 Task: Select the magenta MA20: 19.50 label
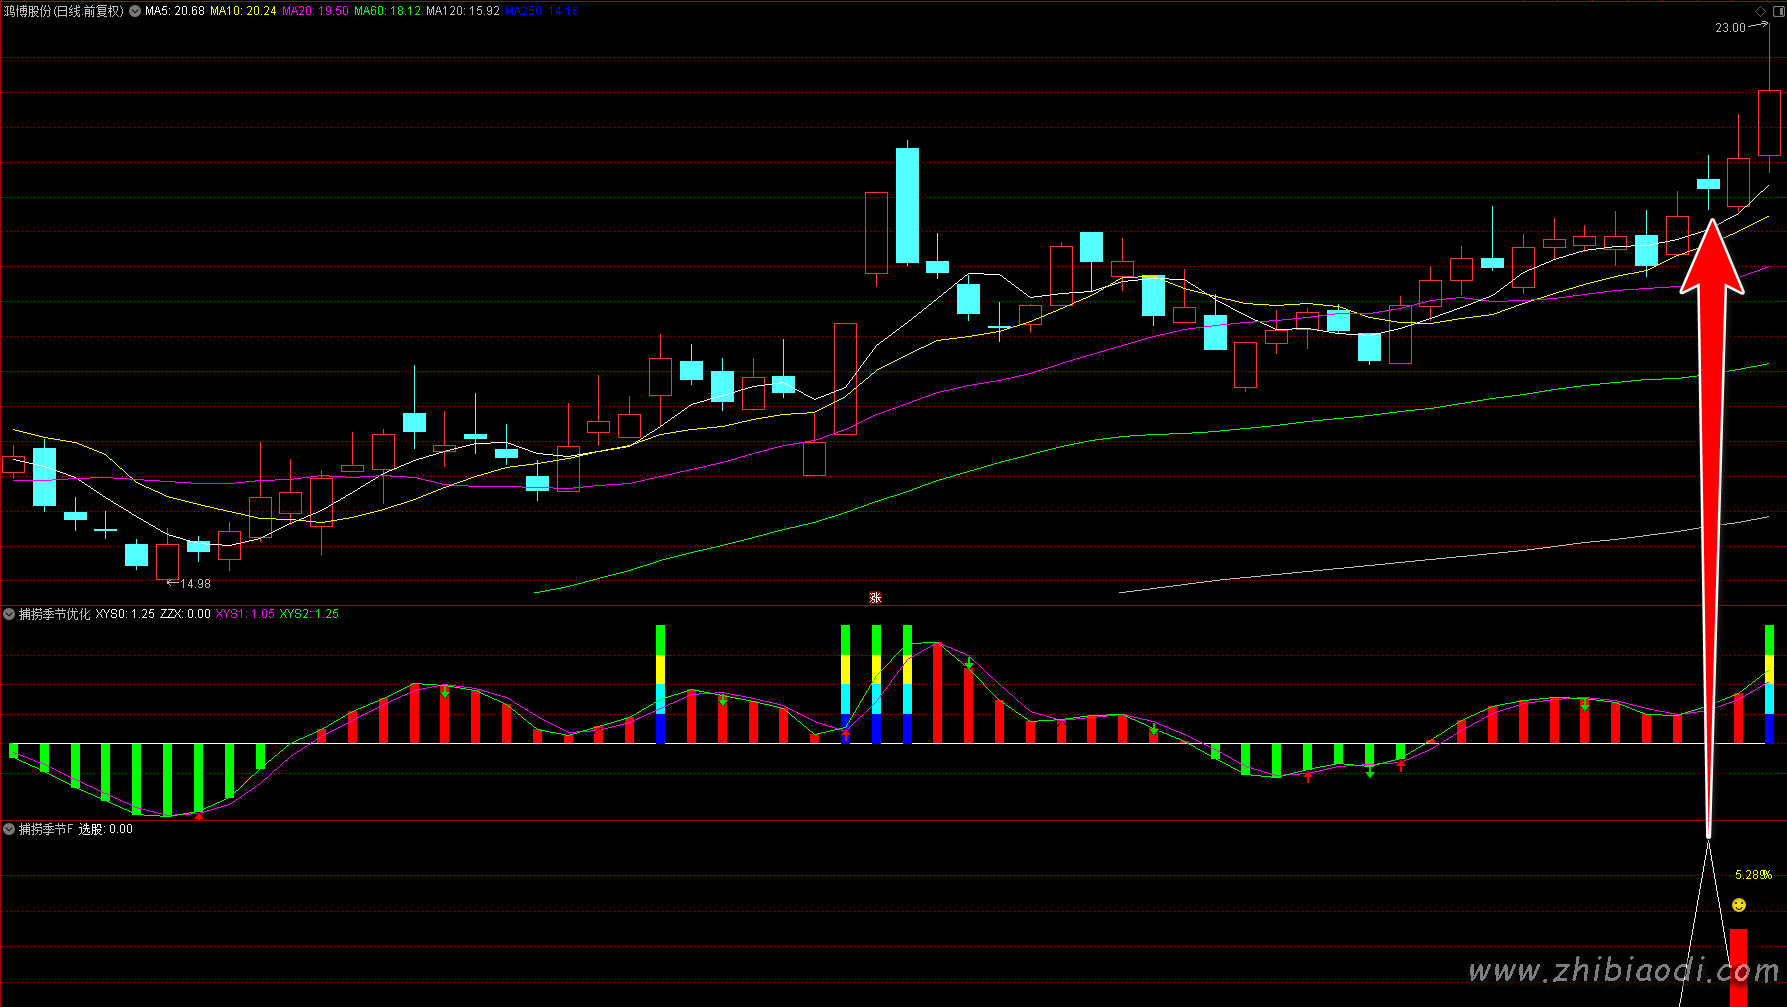pos(315,11)
